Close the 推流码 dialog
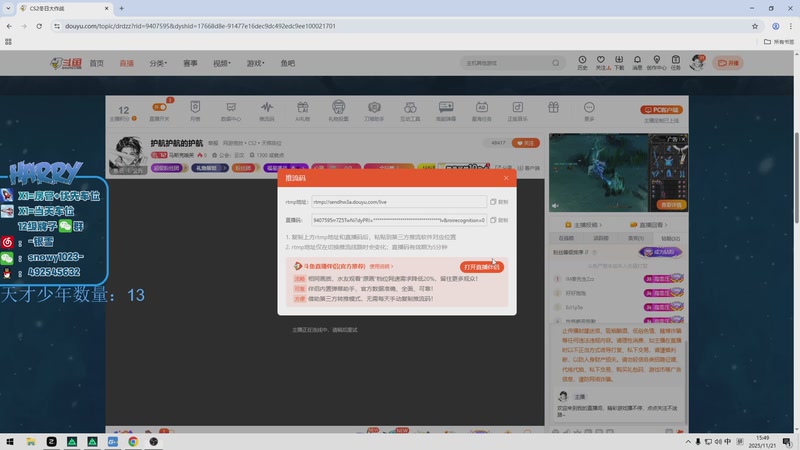This screenshot has width=800, height=450. pos(506,178)
